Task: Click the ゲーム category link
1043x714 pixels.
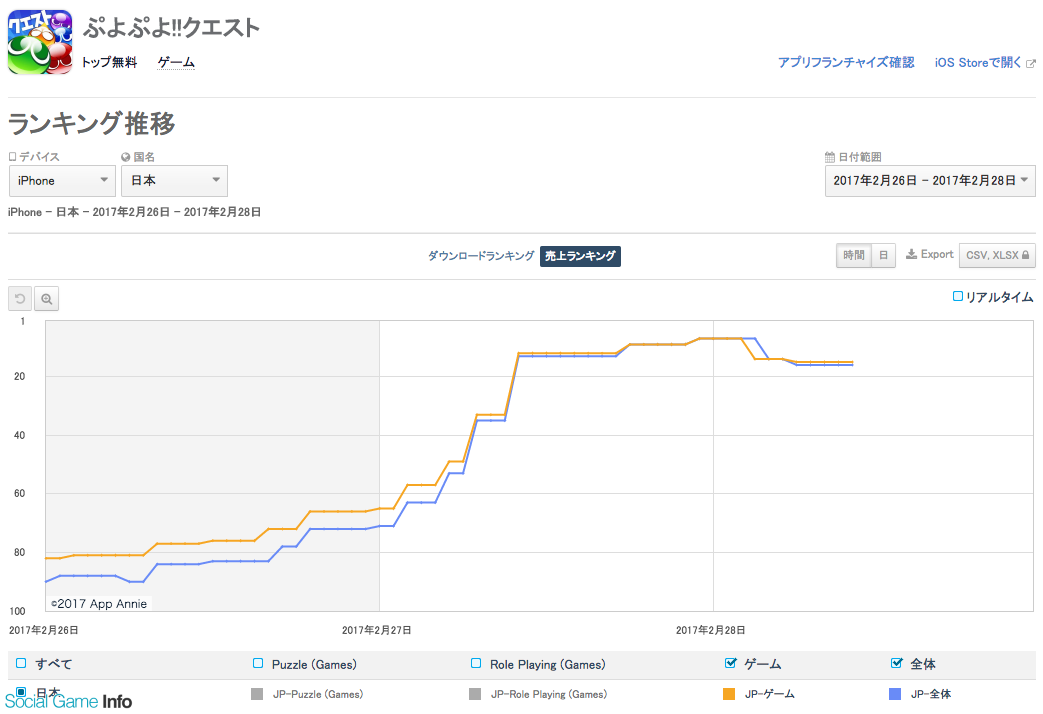Action: point(176,63)
